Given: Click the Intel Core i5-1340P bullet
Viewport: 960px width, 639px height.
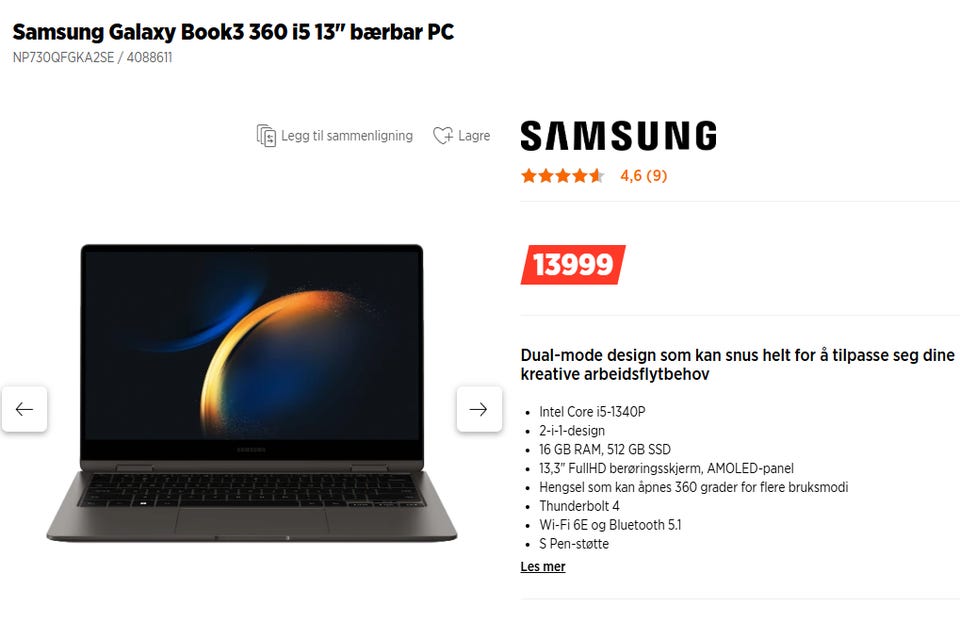Looking at the screenshot, I should pos(592,412).
